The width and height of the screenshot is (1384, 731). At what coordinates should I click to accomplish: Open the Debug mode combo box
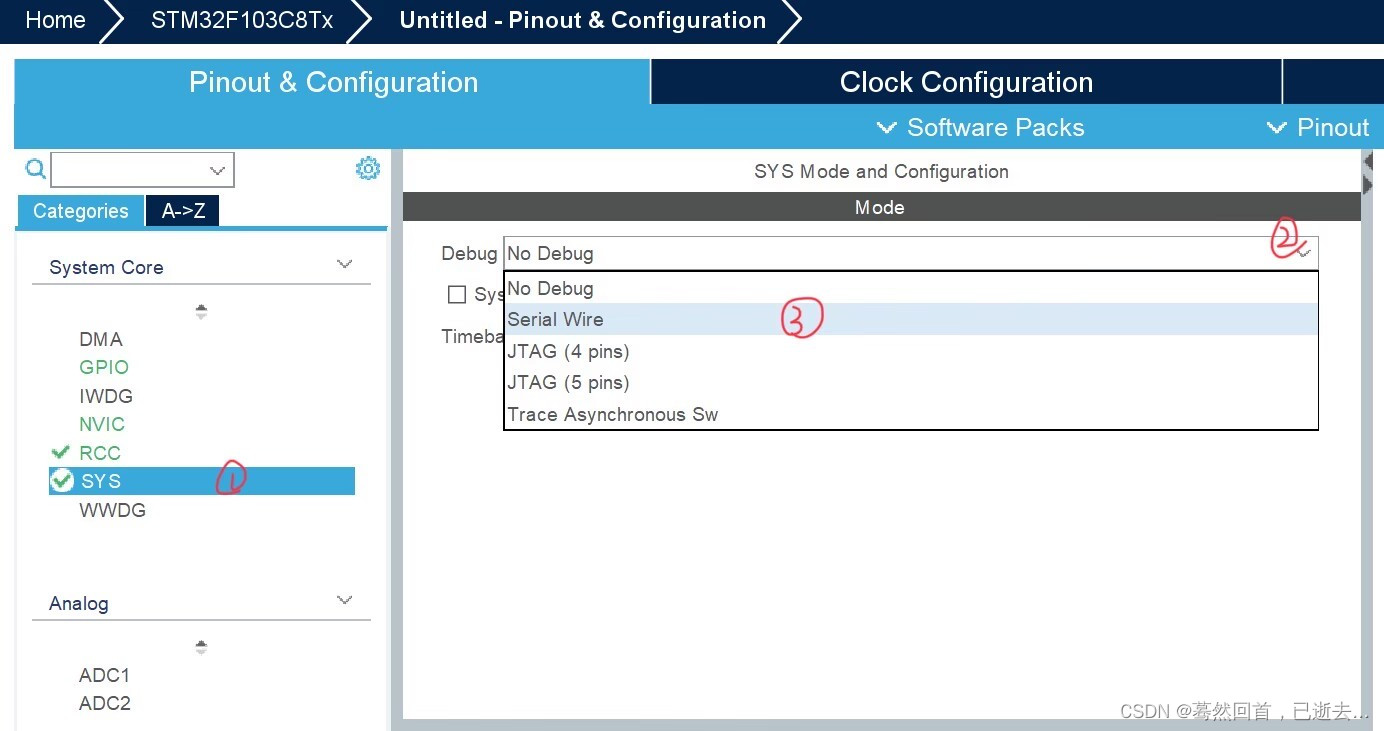(911, 253)
